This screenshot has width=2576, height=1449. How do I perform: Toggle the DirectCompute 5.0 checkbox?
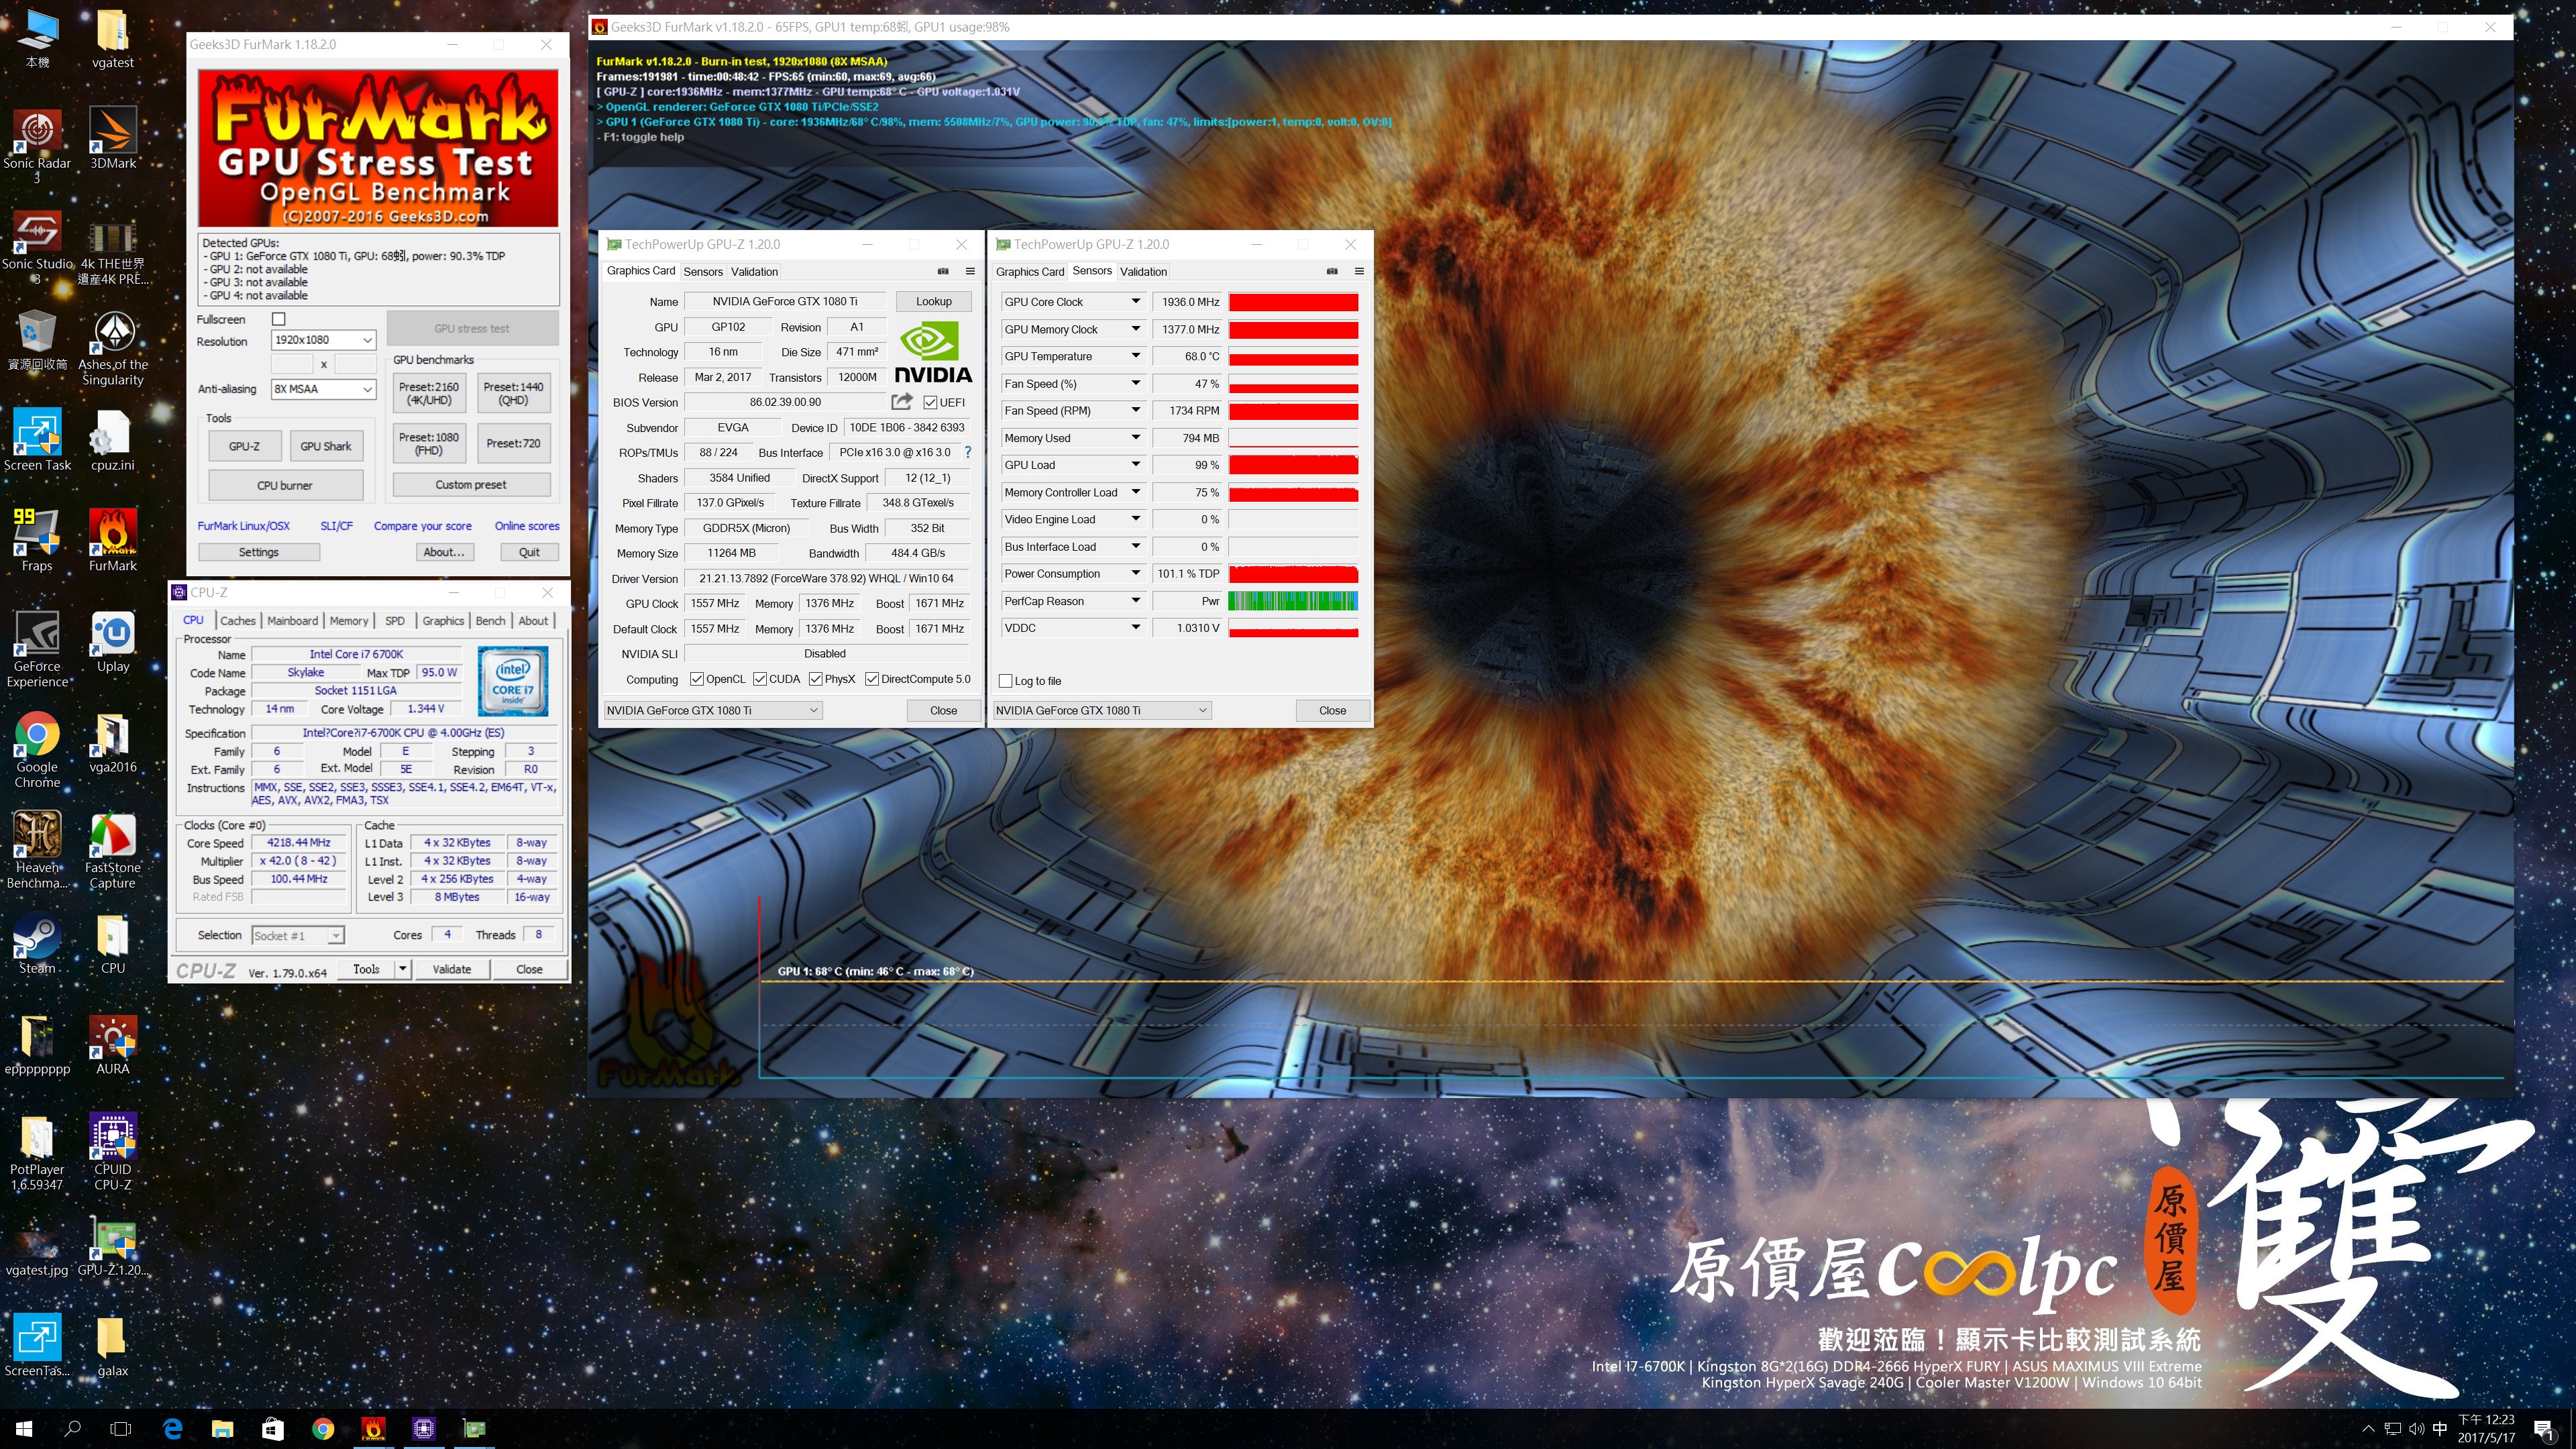coord(872,679)
